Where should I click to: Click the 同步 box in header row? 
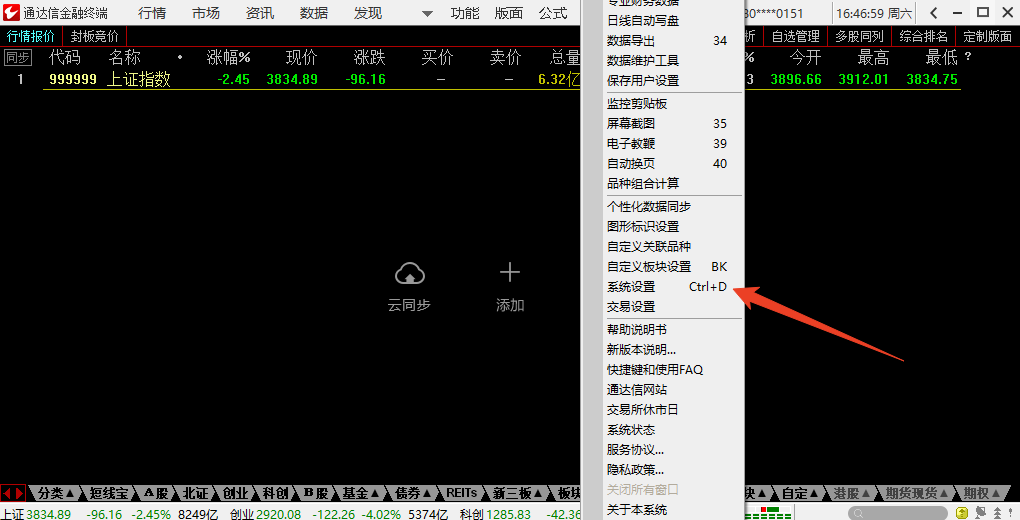pyautogui.click(x=18, y=57)
